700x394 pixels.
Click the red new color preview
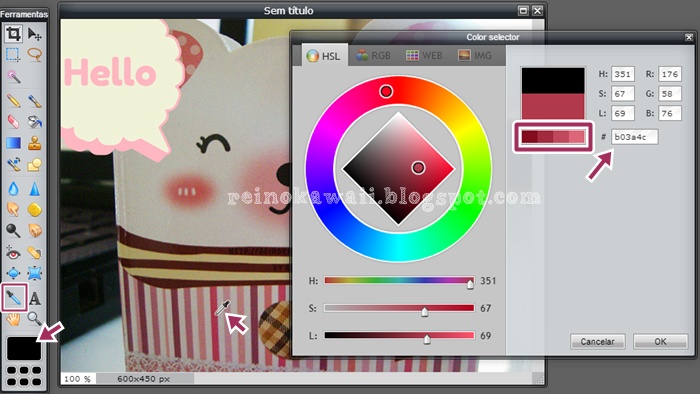click(553, 106)
